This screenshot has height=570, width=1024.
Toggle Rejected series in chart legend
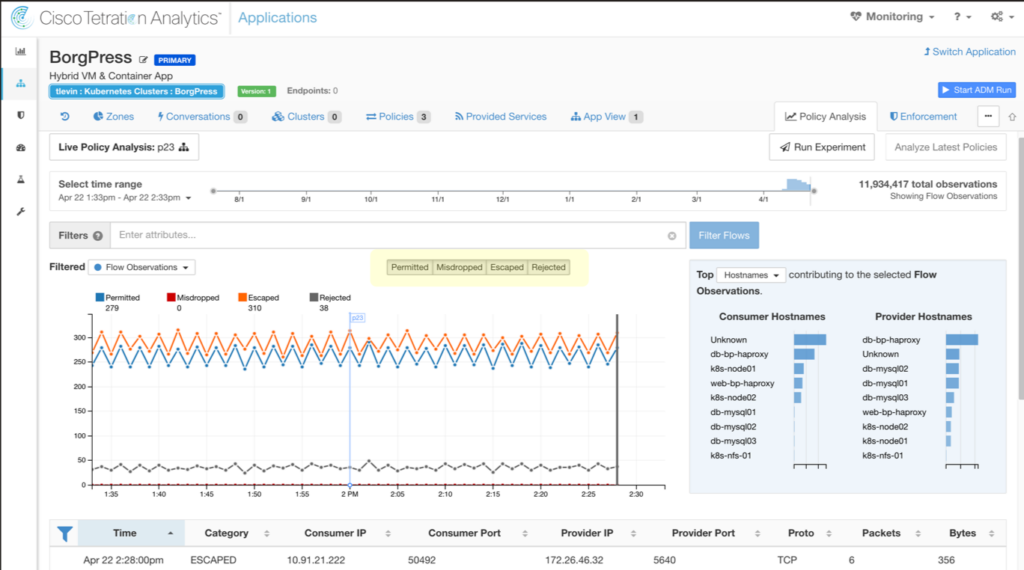point(330,298)
